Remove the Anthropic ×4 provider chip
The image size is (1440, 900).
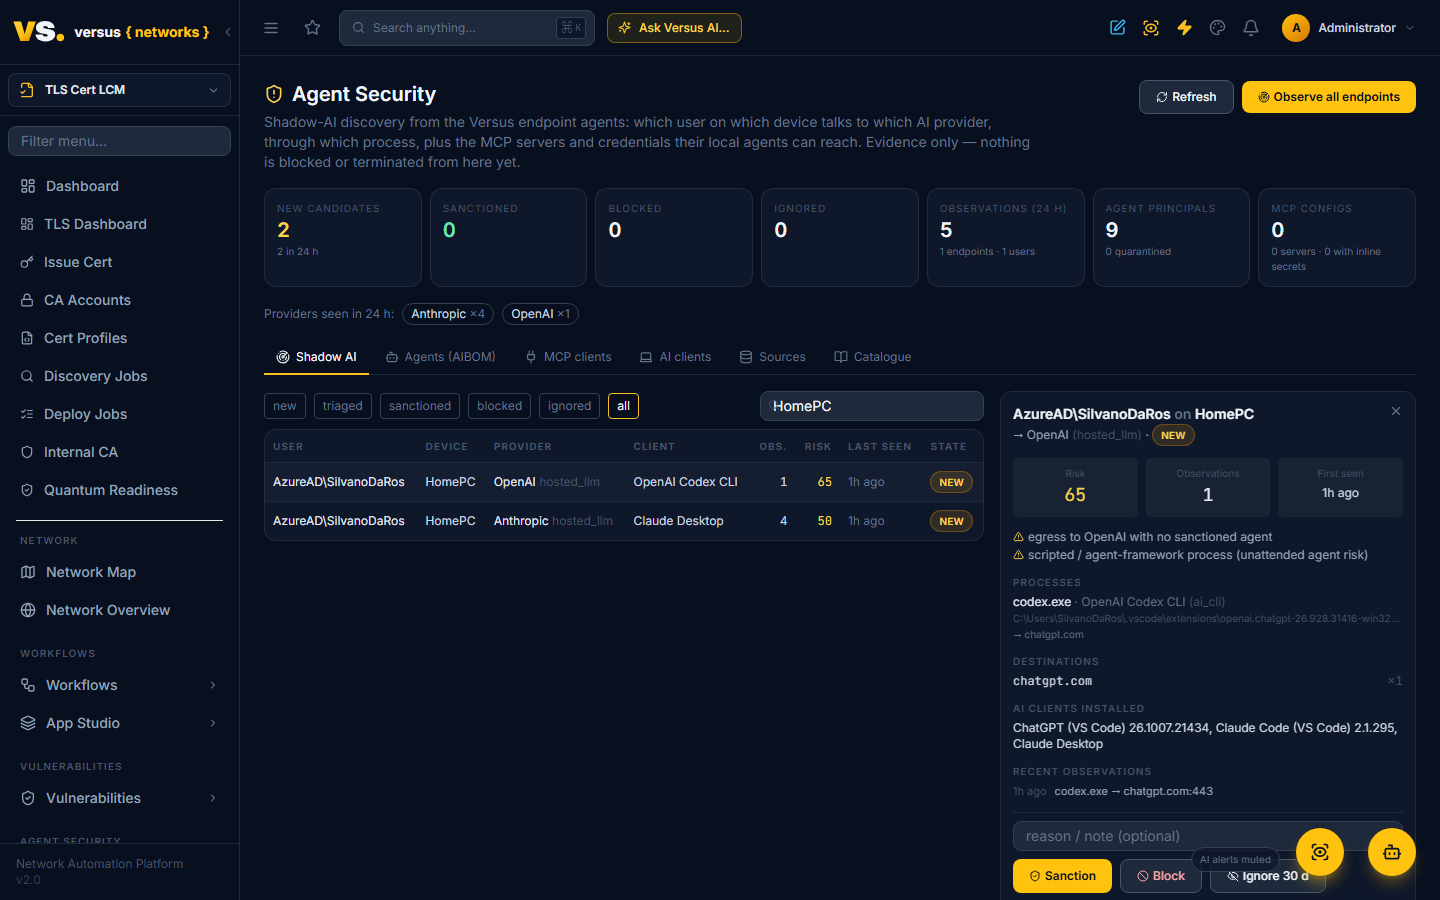[x=448, y=314]
